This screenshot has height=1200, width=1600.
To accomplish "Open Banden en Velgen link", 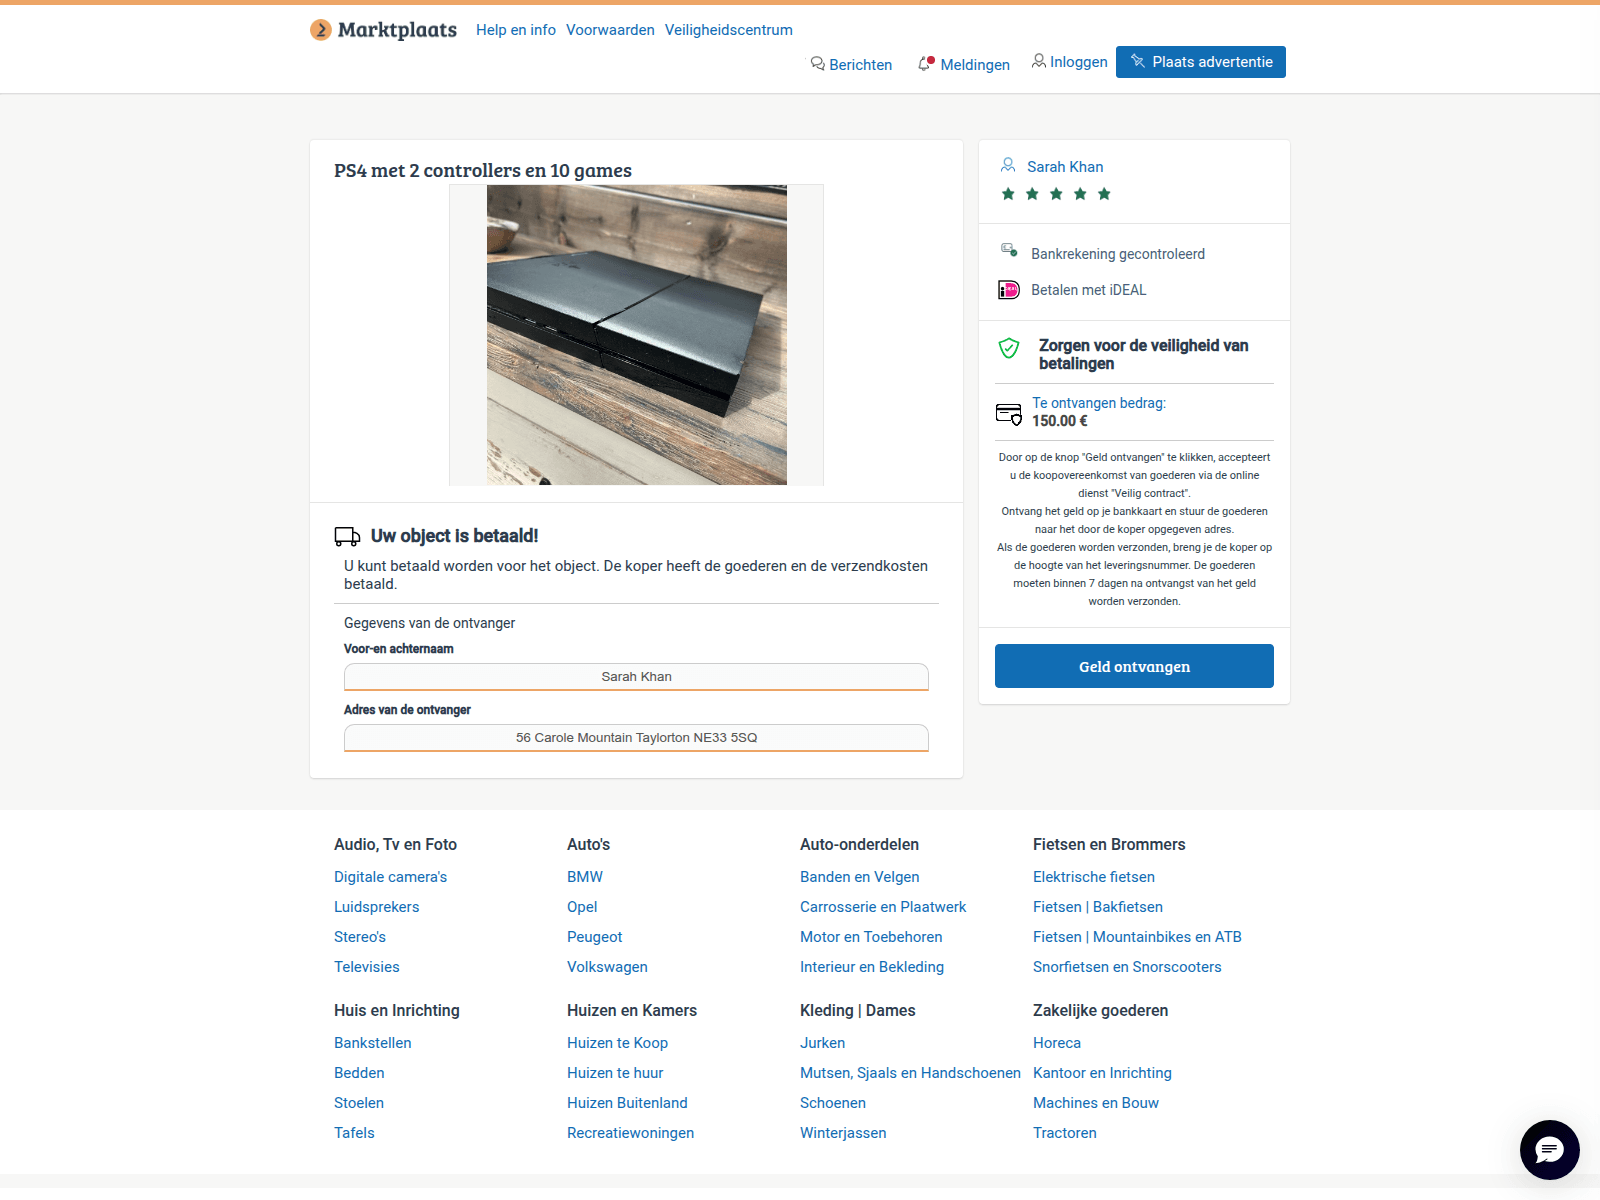I will point(859,877).
